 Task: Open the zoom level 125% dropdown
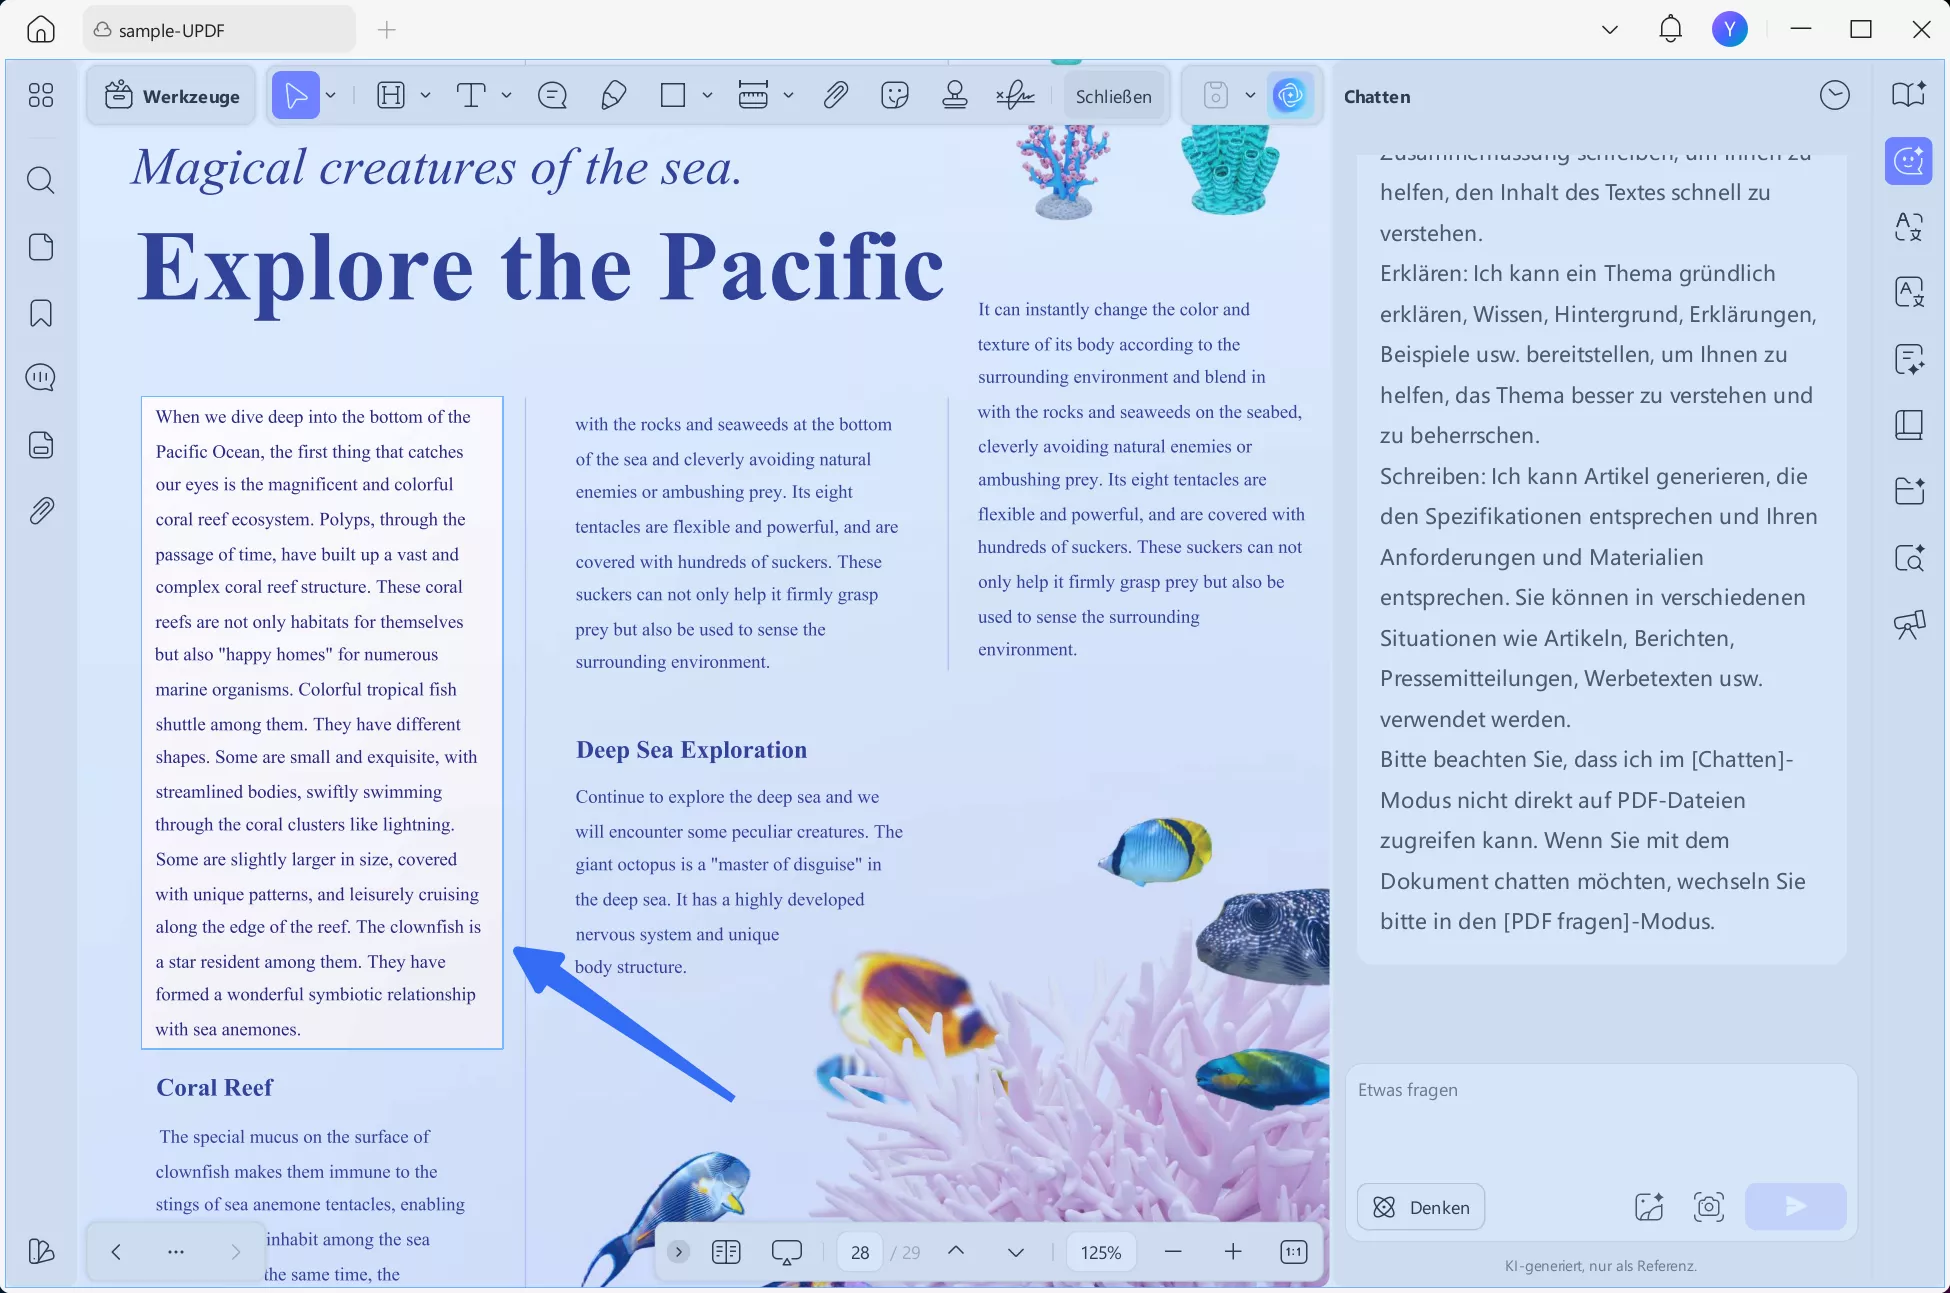click(1100, 1252)
